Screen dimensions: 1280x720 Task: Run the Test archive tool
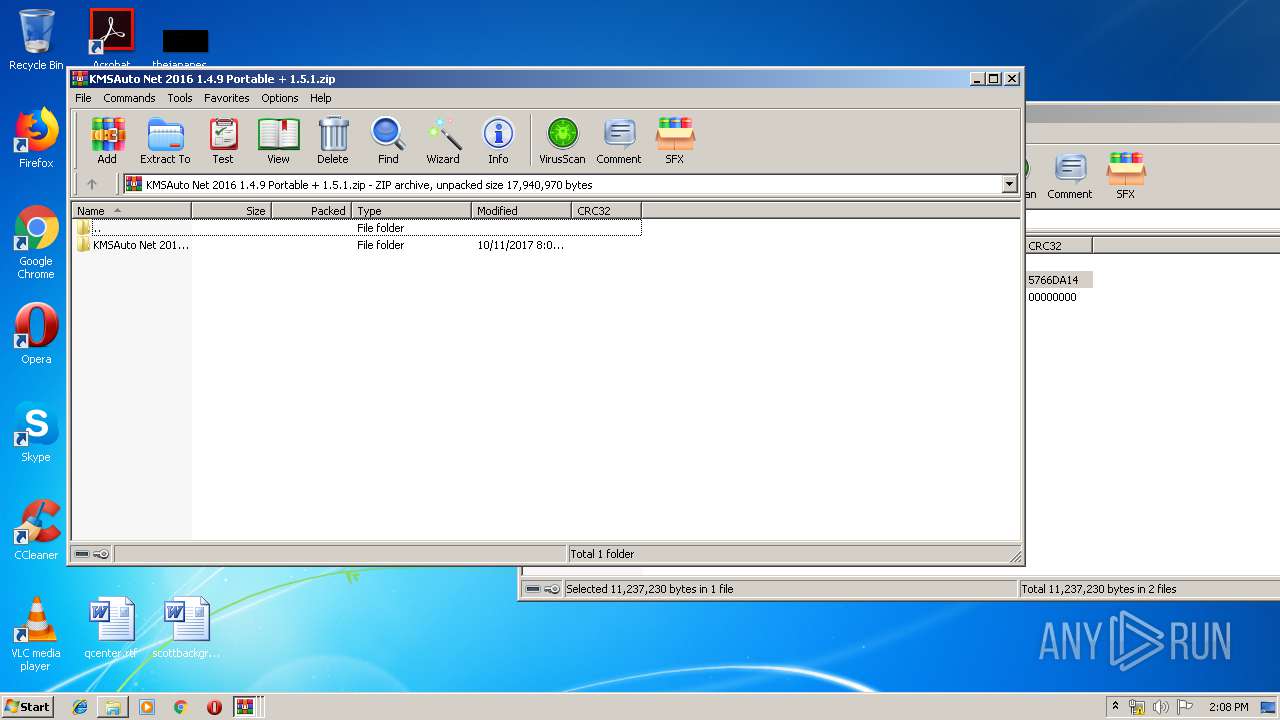(223, 140)
